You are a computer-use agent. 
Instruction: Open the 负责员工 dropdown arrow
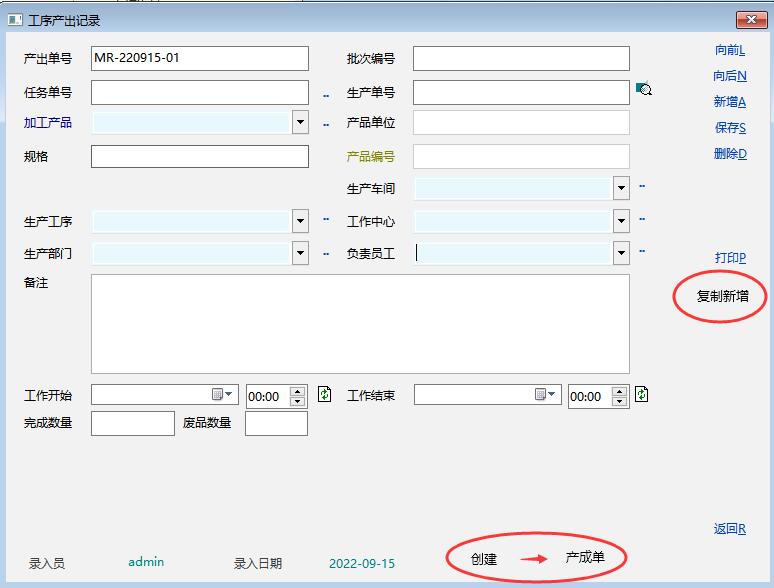pos(621,253)
